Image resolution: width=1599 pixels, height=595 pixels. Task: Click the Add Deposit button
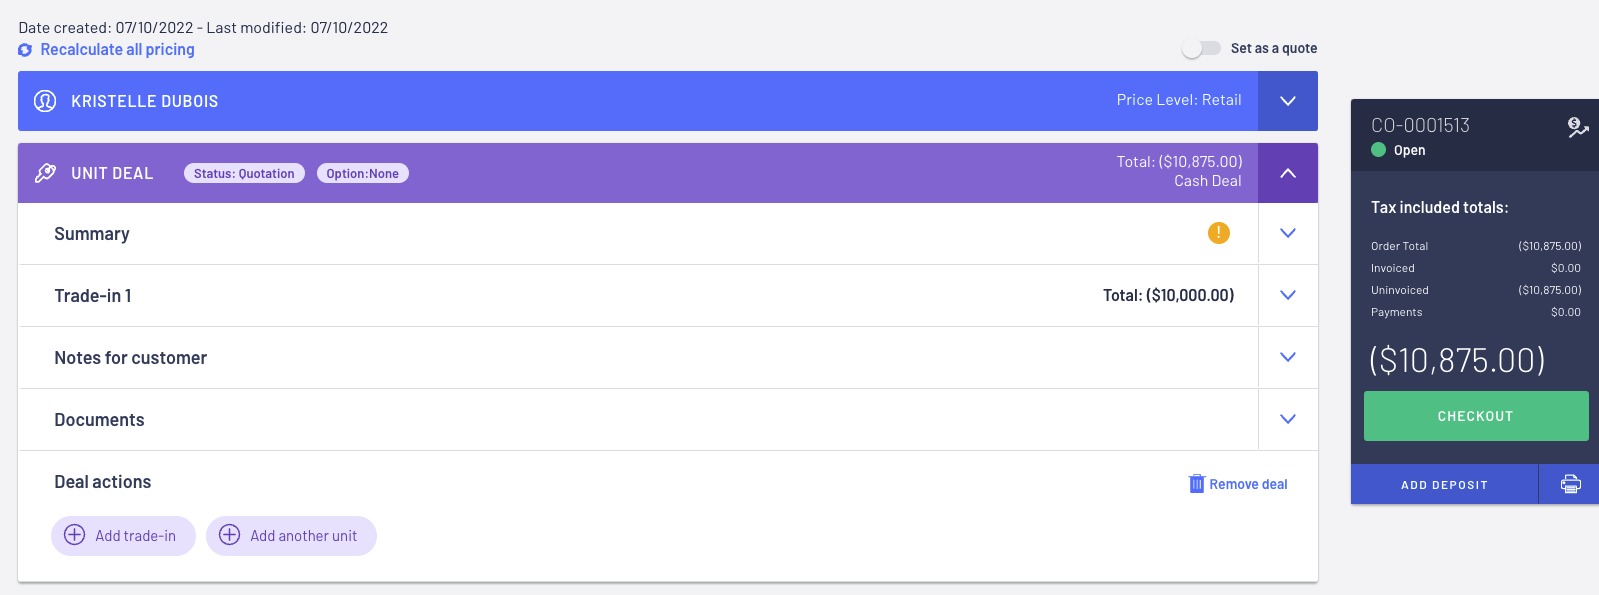pyautogui.click(x=1444, y=484)
